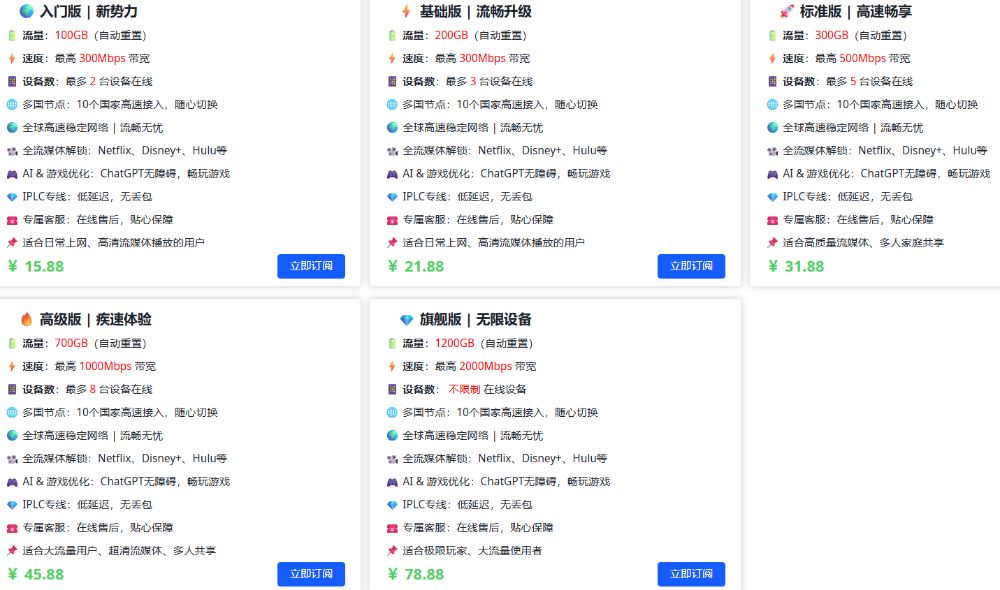This screenshot has height=590, width=1000.
Task: Click the ¥ 31.88 price on 标准版
Action: (796, 266)
